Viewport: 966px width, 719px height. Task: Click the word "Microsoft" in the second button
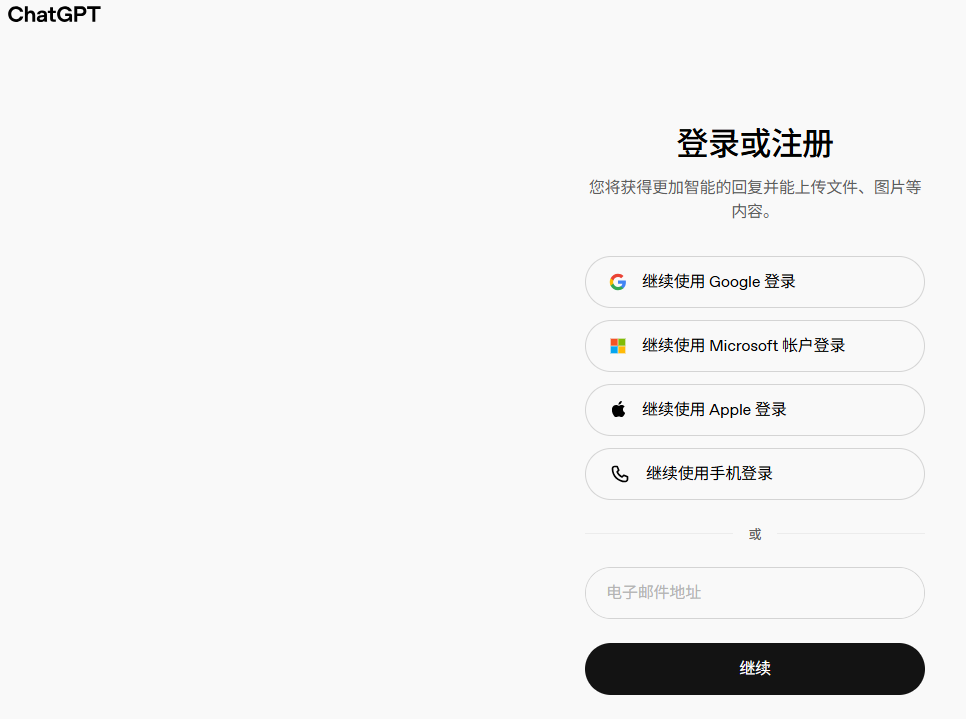pyautogui.click(x=743, y=346)
